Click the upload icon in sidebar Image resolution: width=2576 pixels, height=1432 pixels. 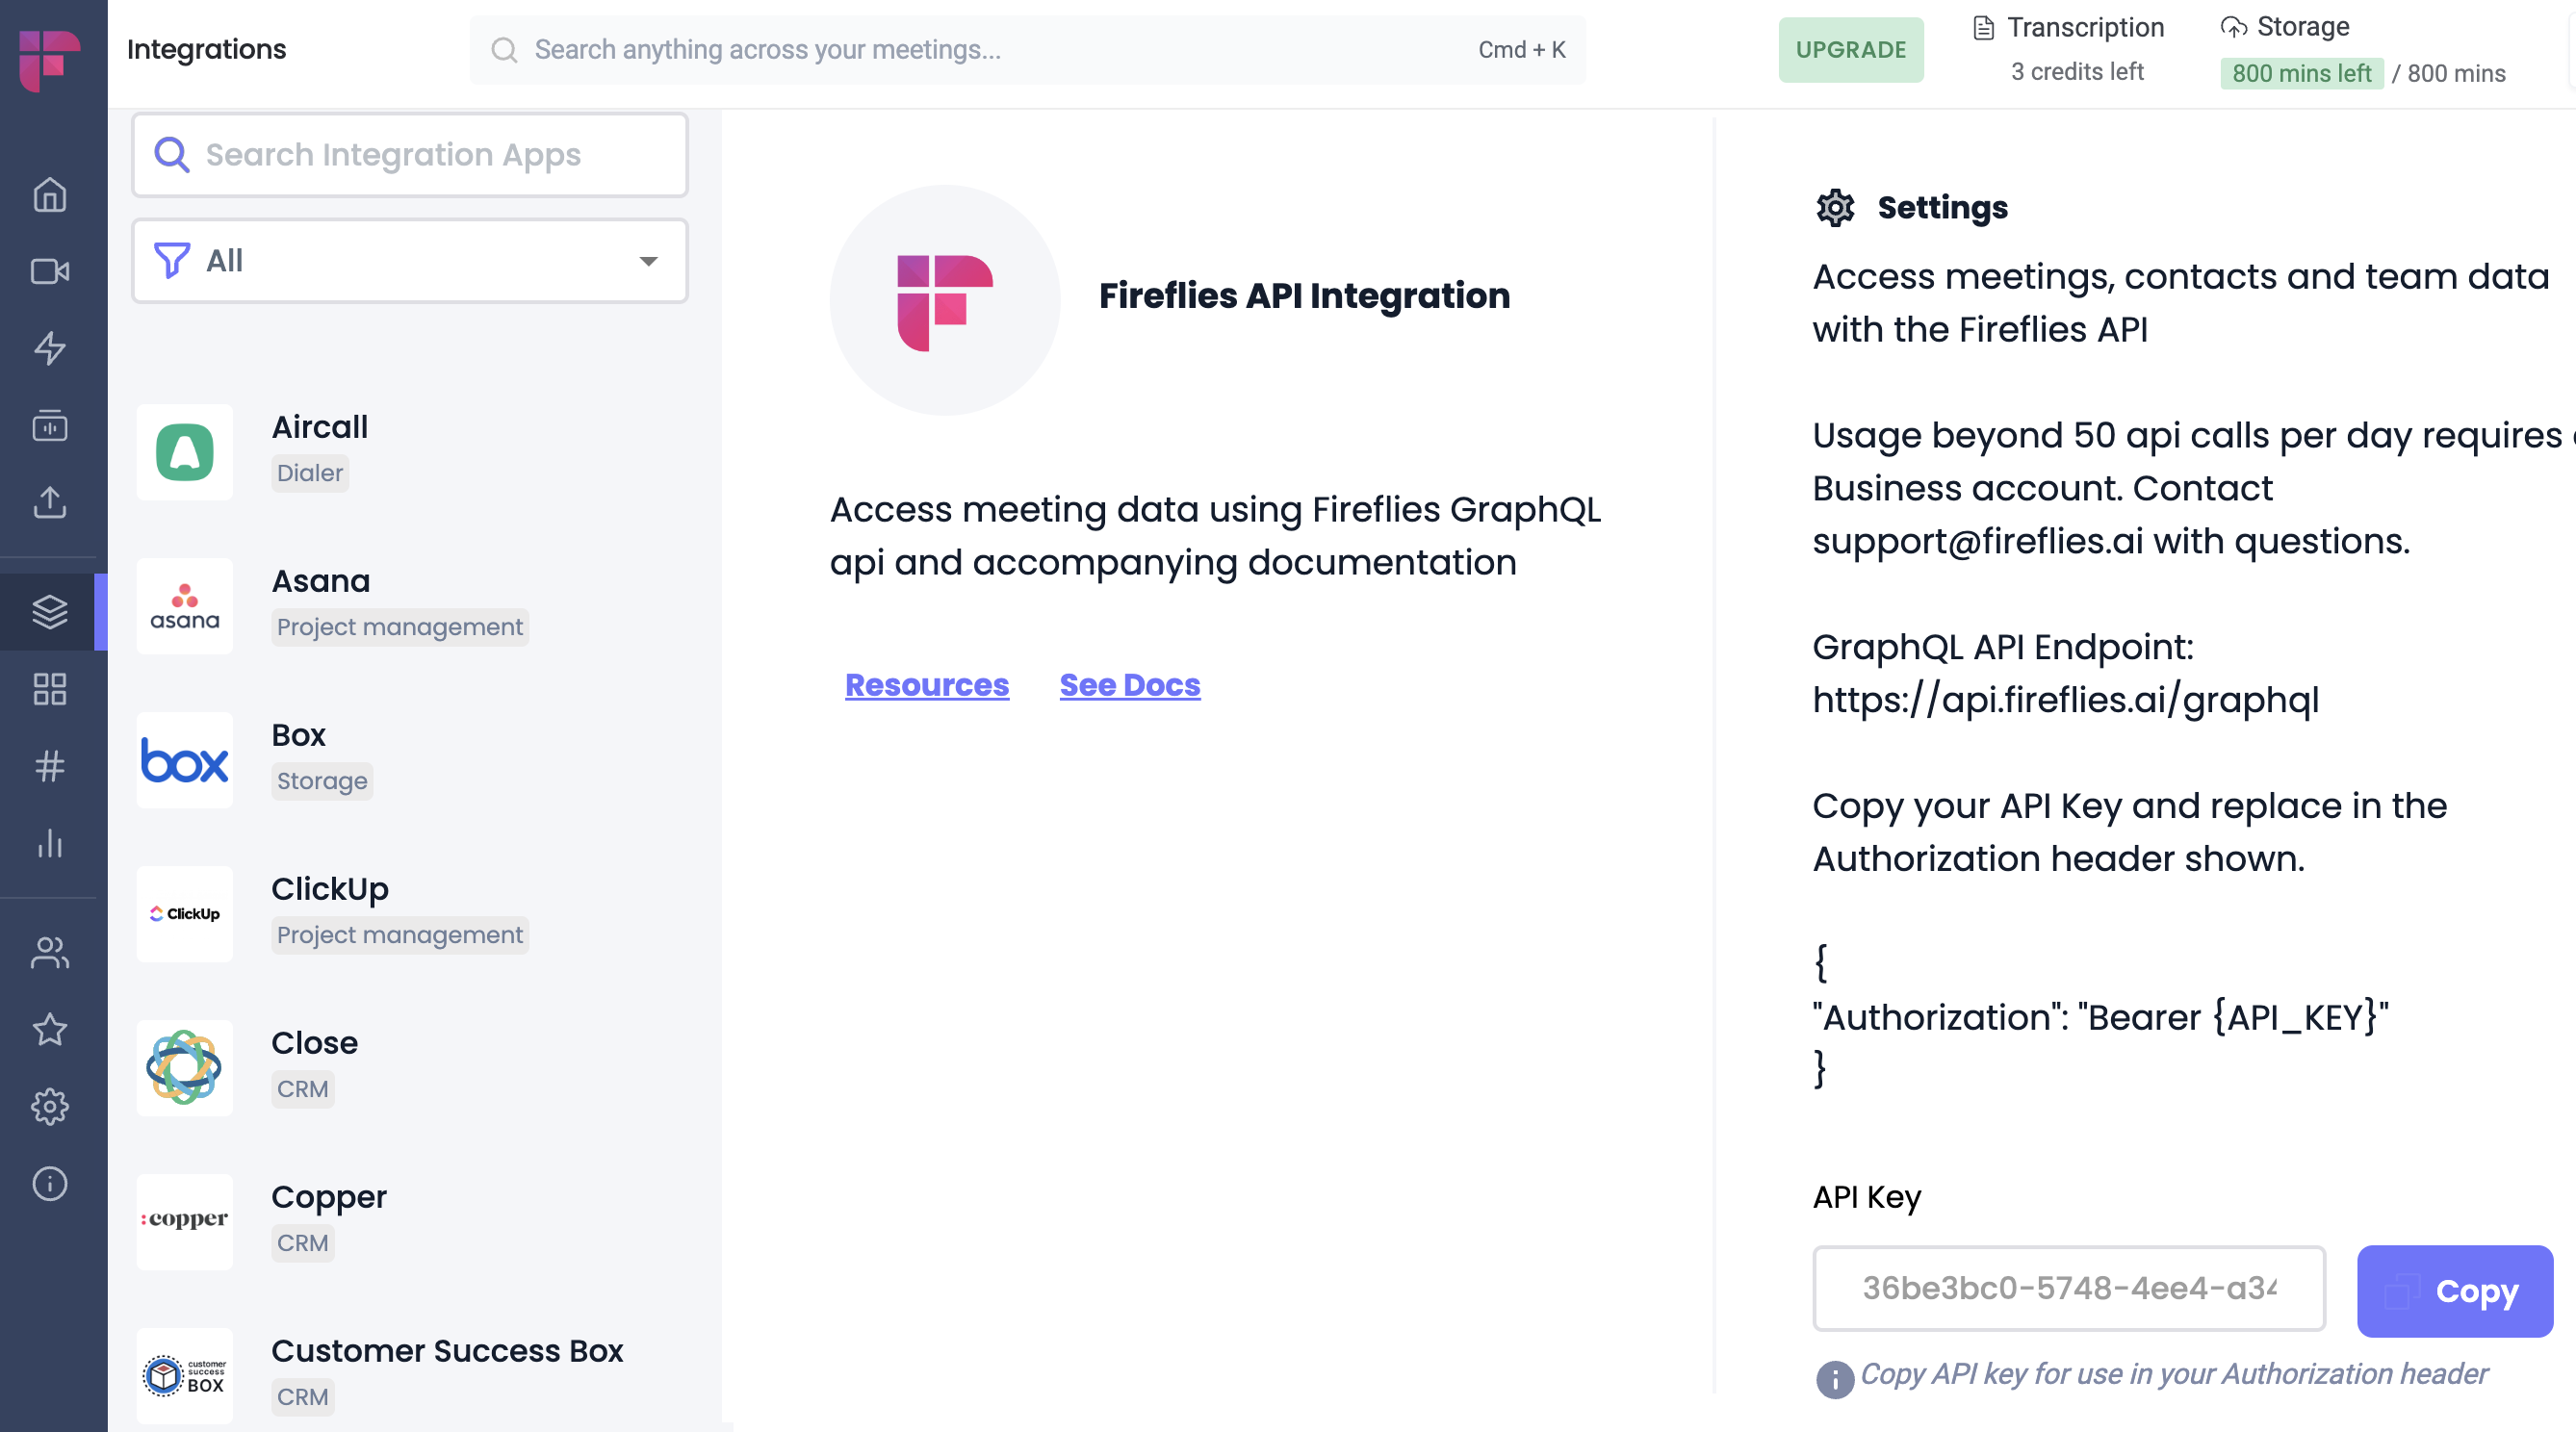[49, 502]
